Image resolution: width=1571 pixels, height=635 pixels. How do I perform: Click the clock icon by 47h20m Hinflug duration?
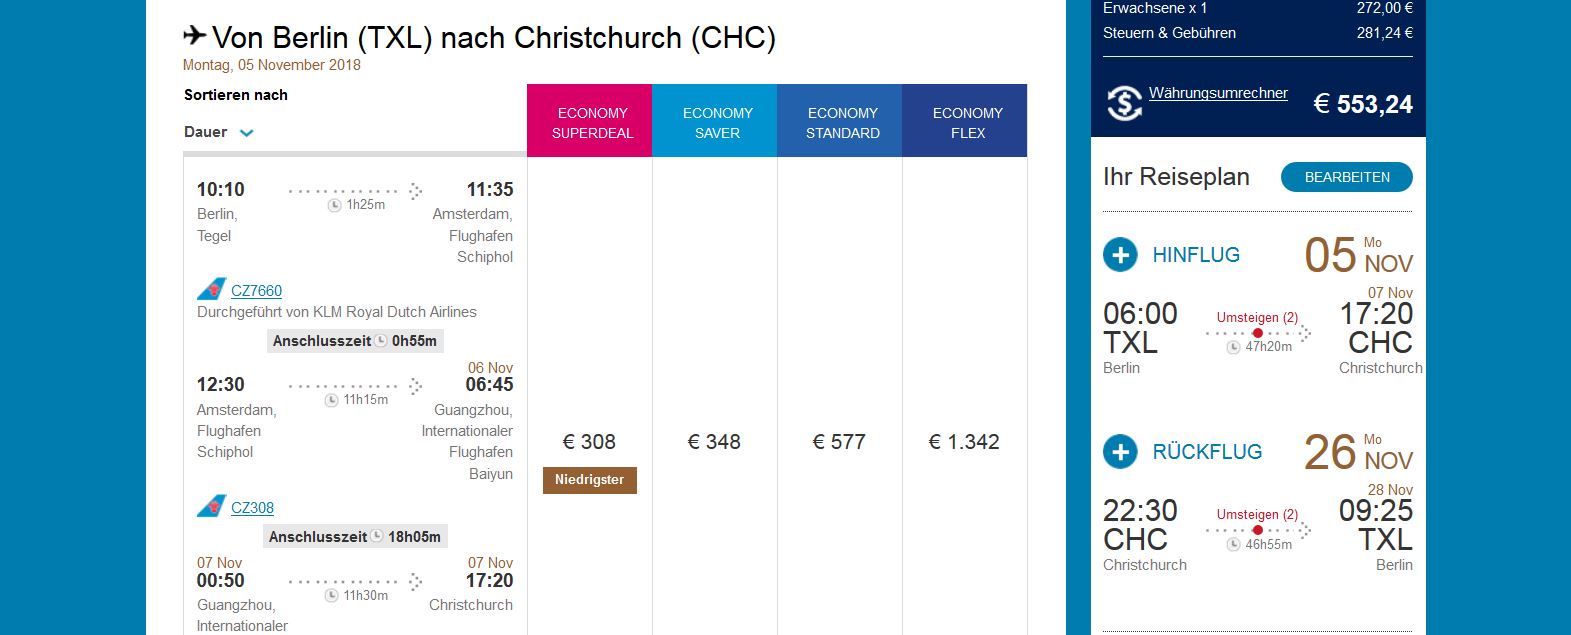1234,347
